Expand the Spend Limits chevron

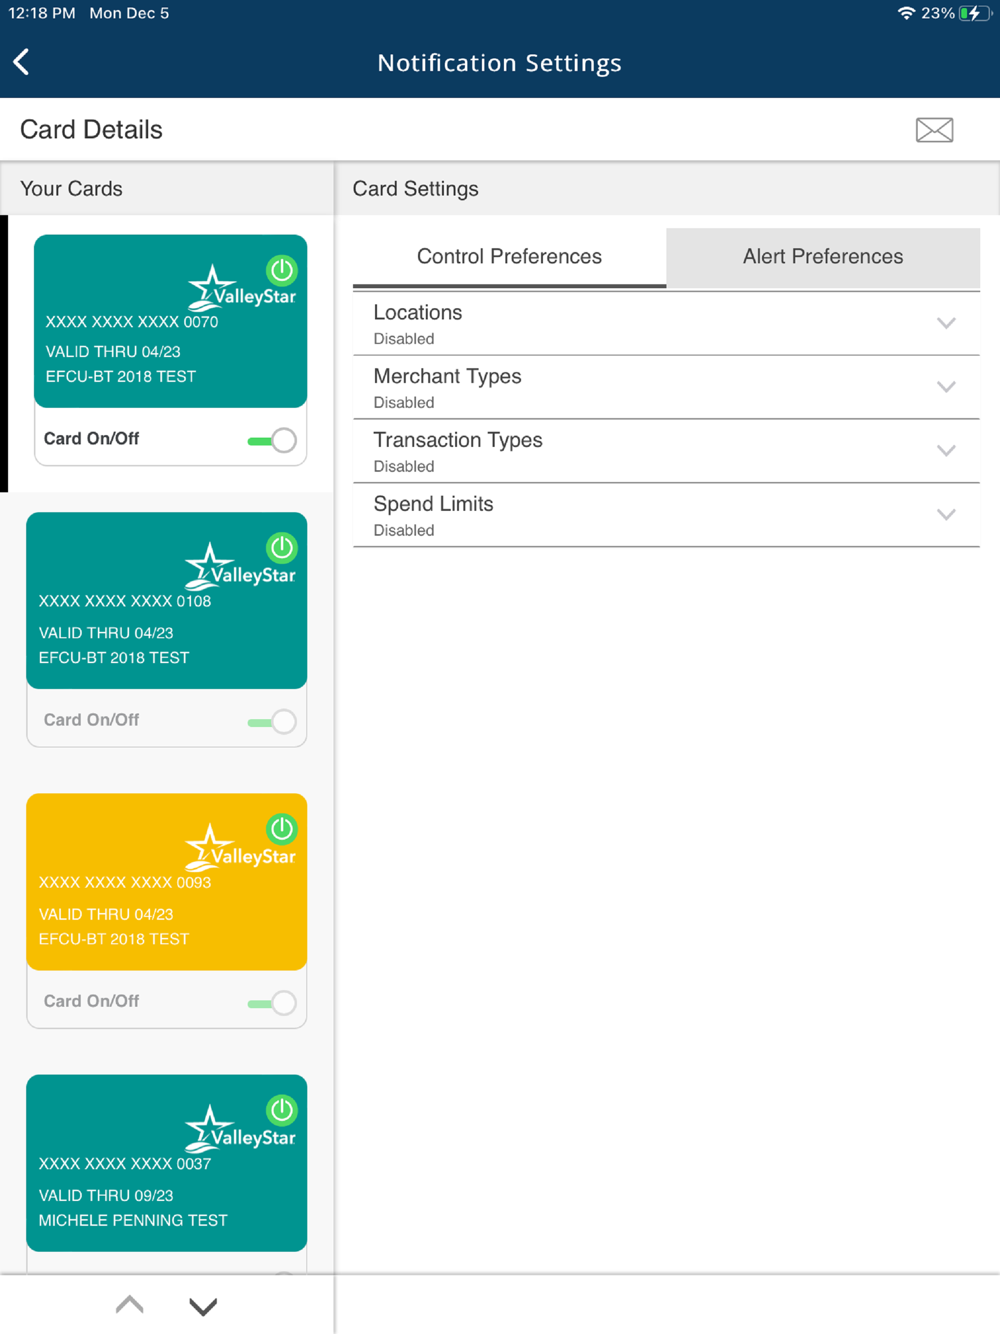(x=946, y=515)
